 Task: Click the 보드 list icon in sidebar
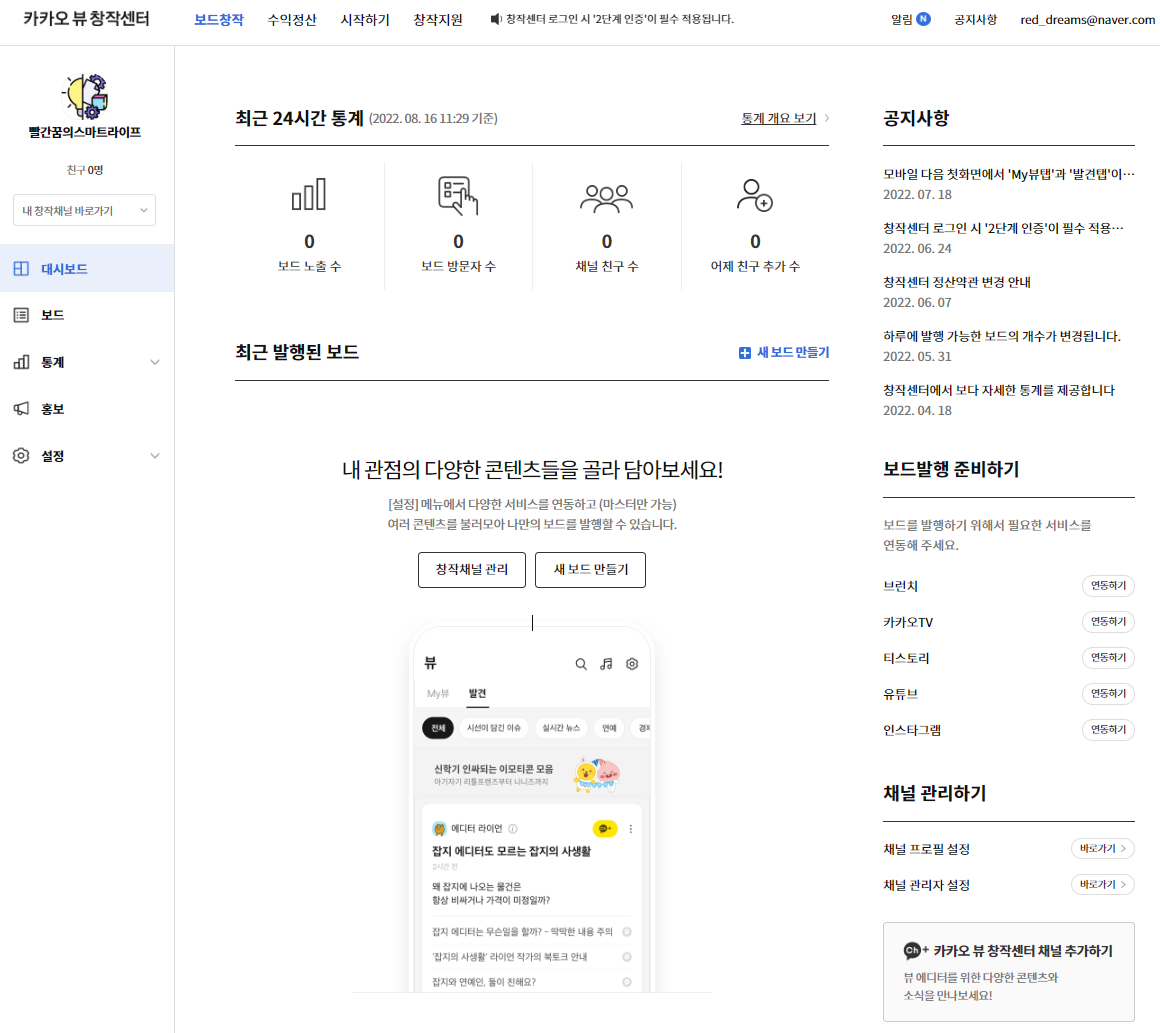tap(21, 315)
